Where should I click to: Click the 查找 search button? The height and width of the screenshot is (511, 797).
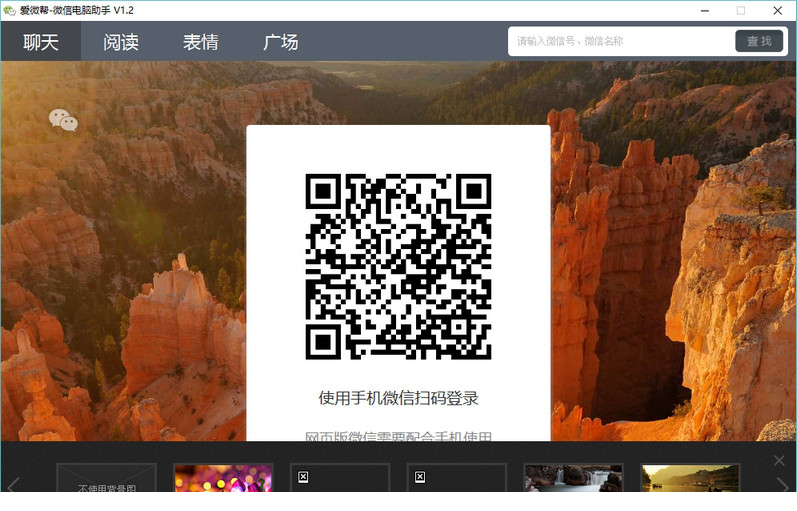759,41
